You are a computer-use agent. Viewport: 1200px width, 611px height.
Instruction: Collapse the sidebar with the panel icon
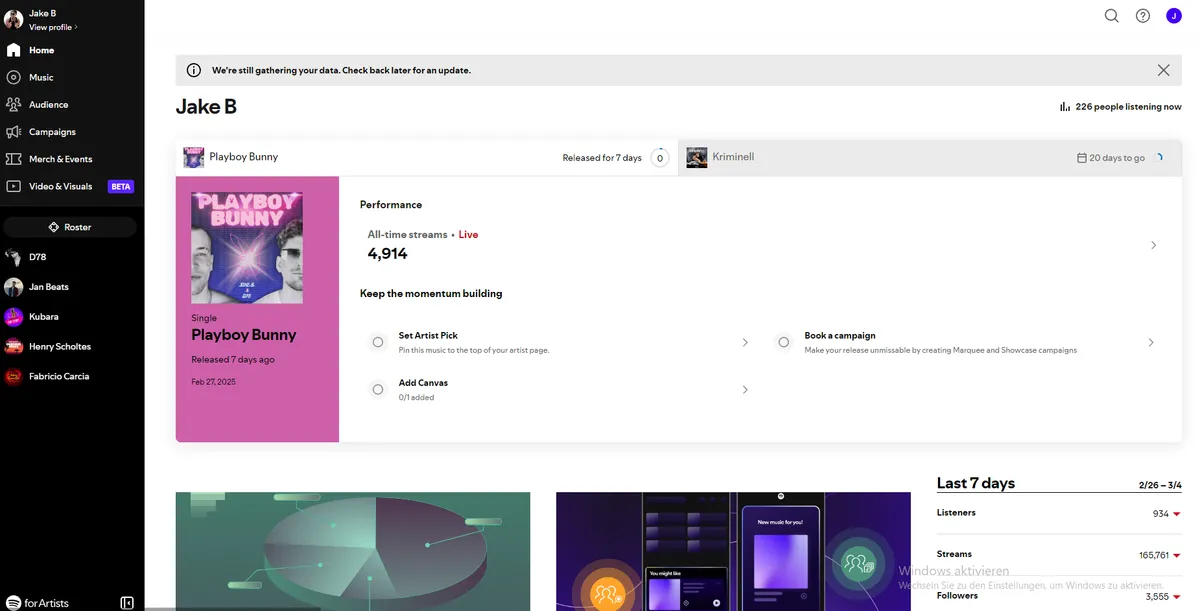pyautogui.click(x=127, y=603)
